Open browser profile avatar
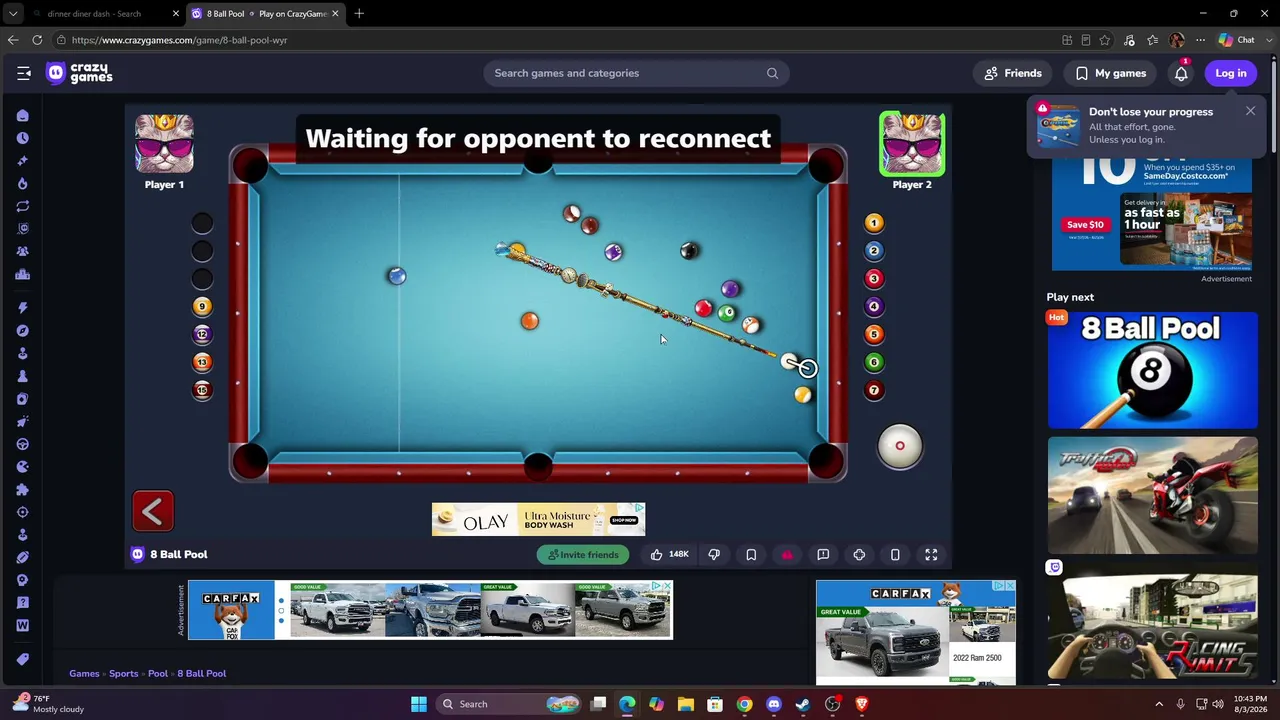The image size is (1280, 720). pos(1176,40)
